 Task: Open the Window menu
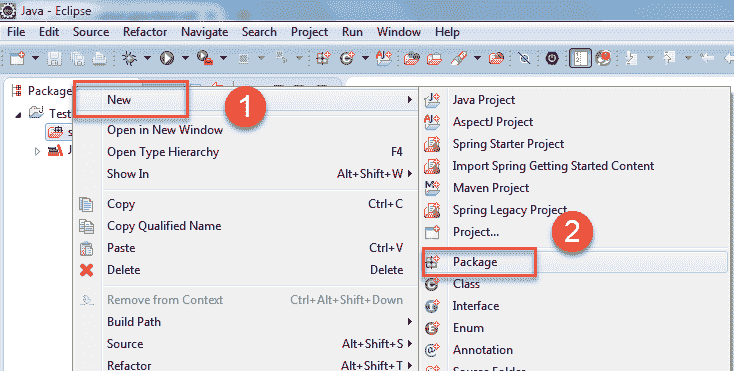coord(398,32)
